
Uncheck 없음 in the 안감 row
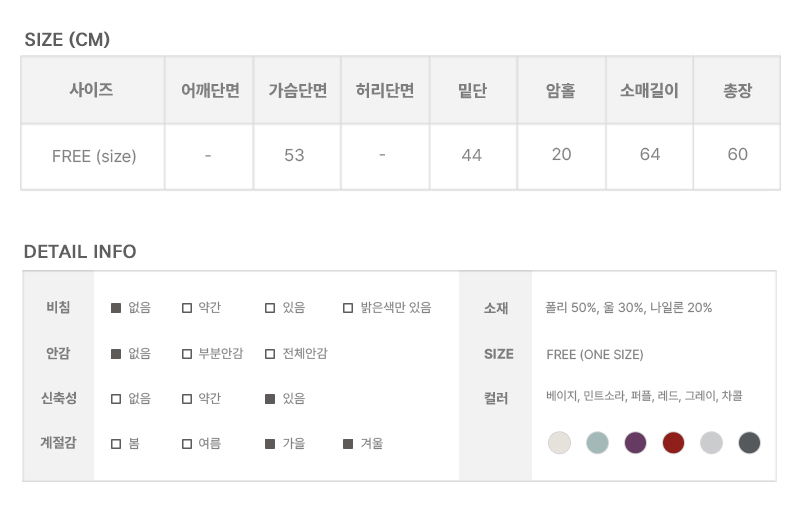tap(116, 353)
